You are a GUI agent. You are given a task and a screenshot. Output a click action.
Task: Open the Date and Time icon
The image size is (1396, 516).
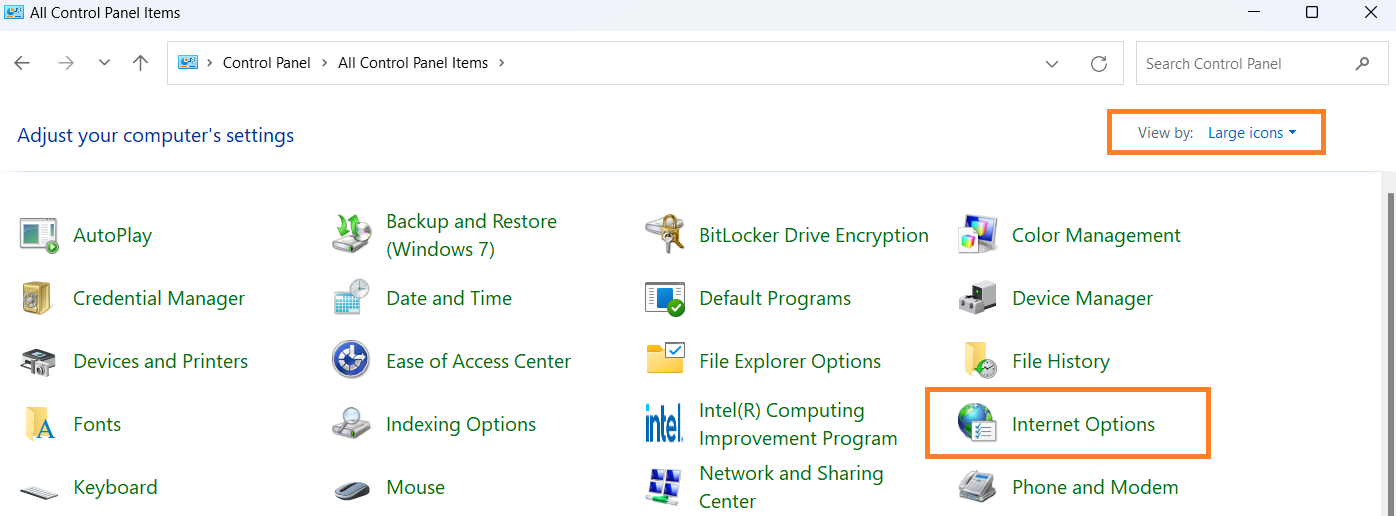(351, 298)
